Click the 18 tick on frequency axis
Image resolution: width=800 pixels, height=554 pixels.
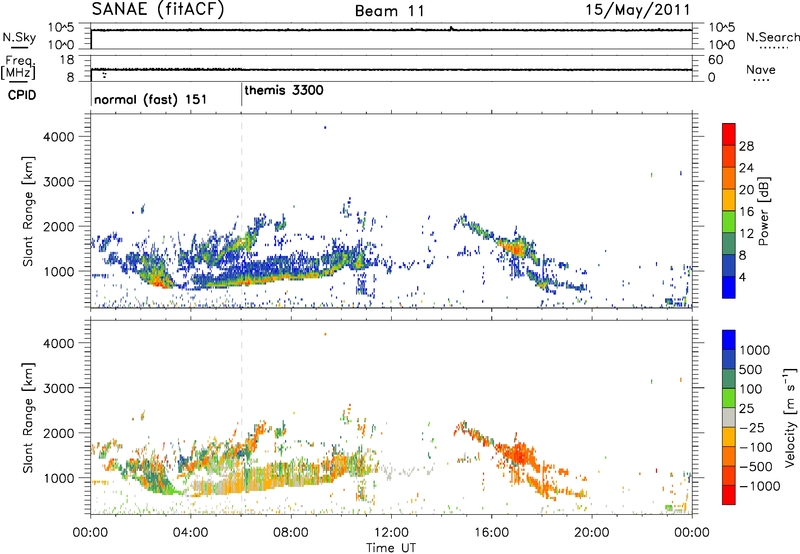coord(67,60)
